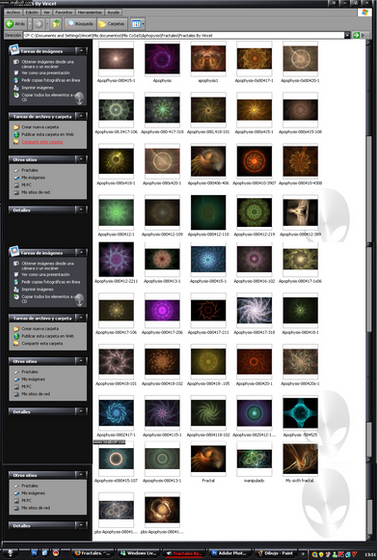The width and height of the screenshot is (377, 560).
Task: Switch to Adobe Photoshop in the taskbar
Action: click(x=228, y=553)
